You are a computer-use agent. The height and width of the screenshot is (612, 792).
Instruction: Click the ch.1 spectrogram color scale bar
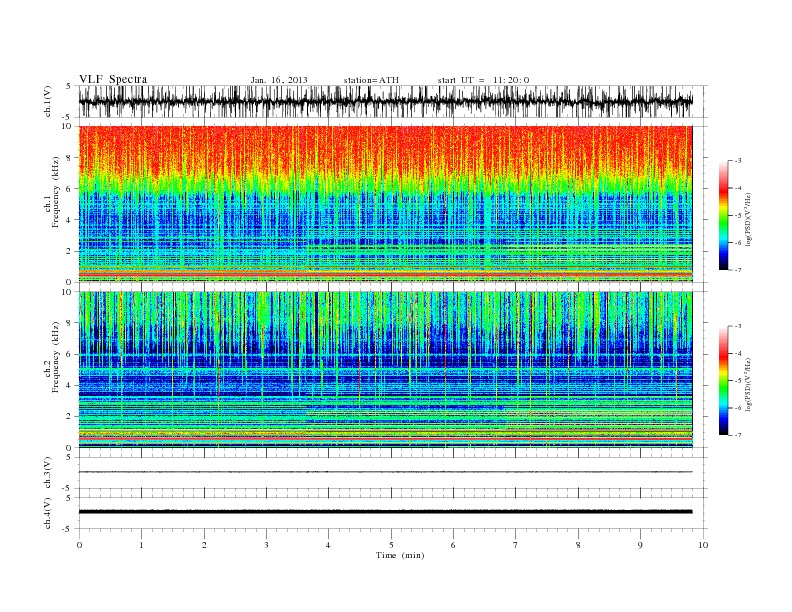723,216
